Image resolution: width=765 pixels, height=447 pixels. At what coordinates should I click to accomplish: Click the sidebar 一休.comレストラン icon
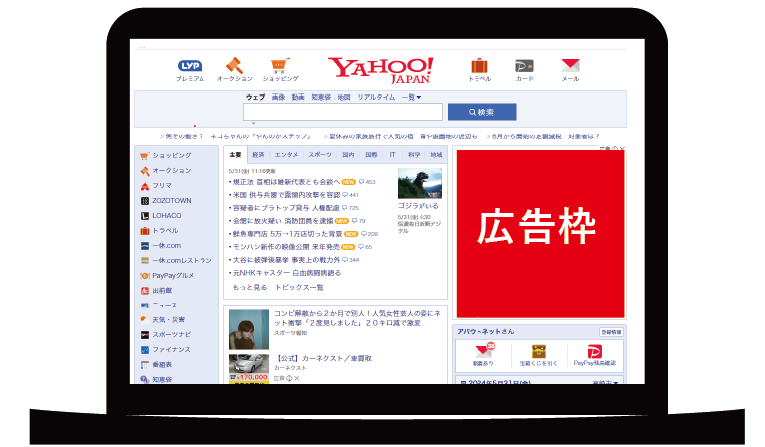point(144,261)
